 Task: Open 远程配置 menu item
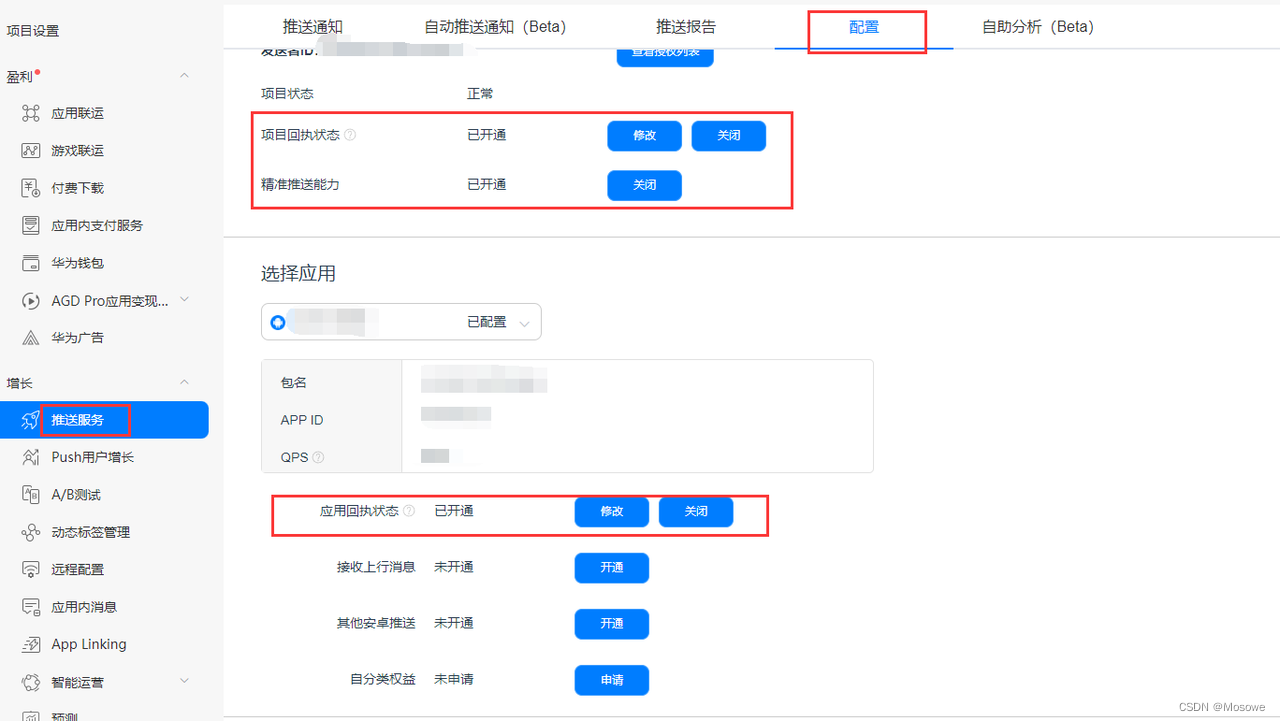(x=78, y=569)
